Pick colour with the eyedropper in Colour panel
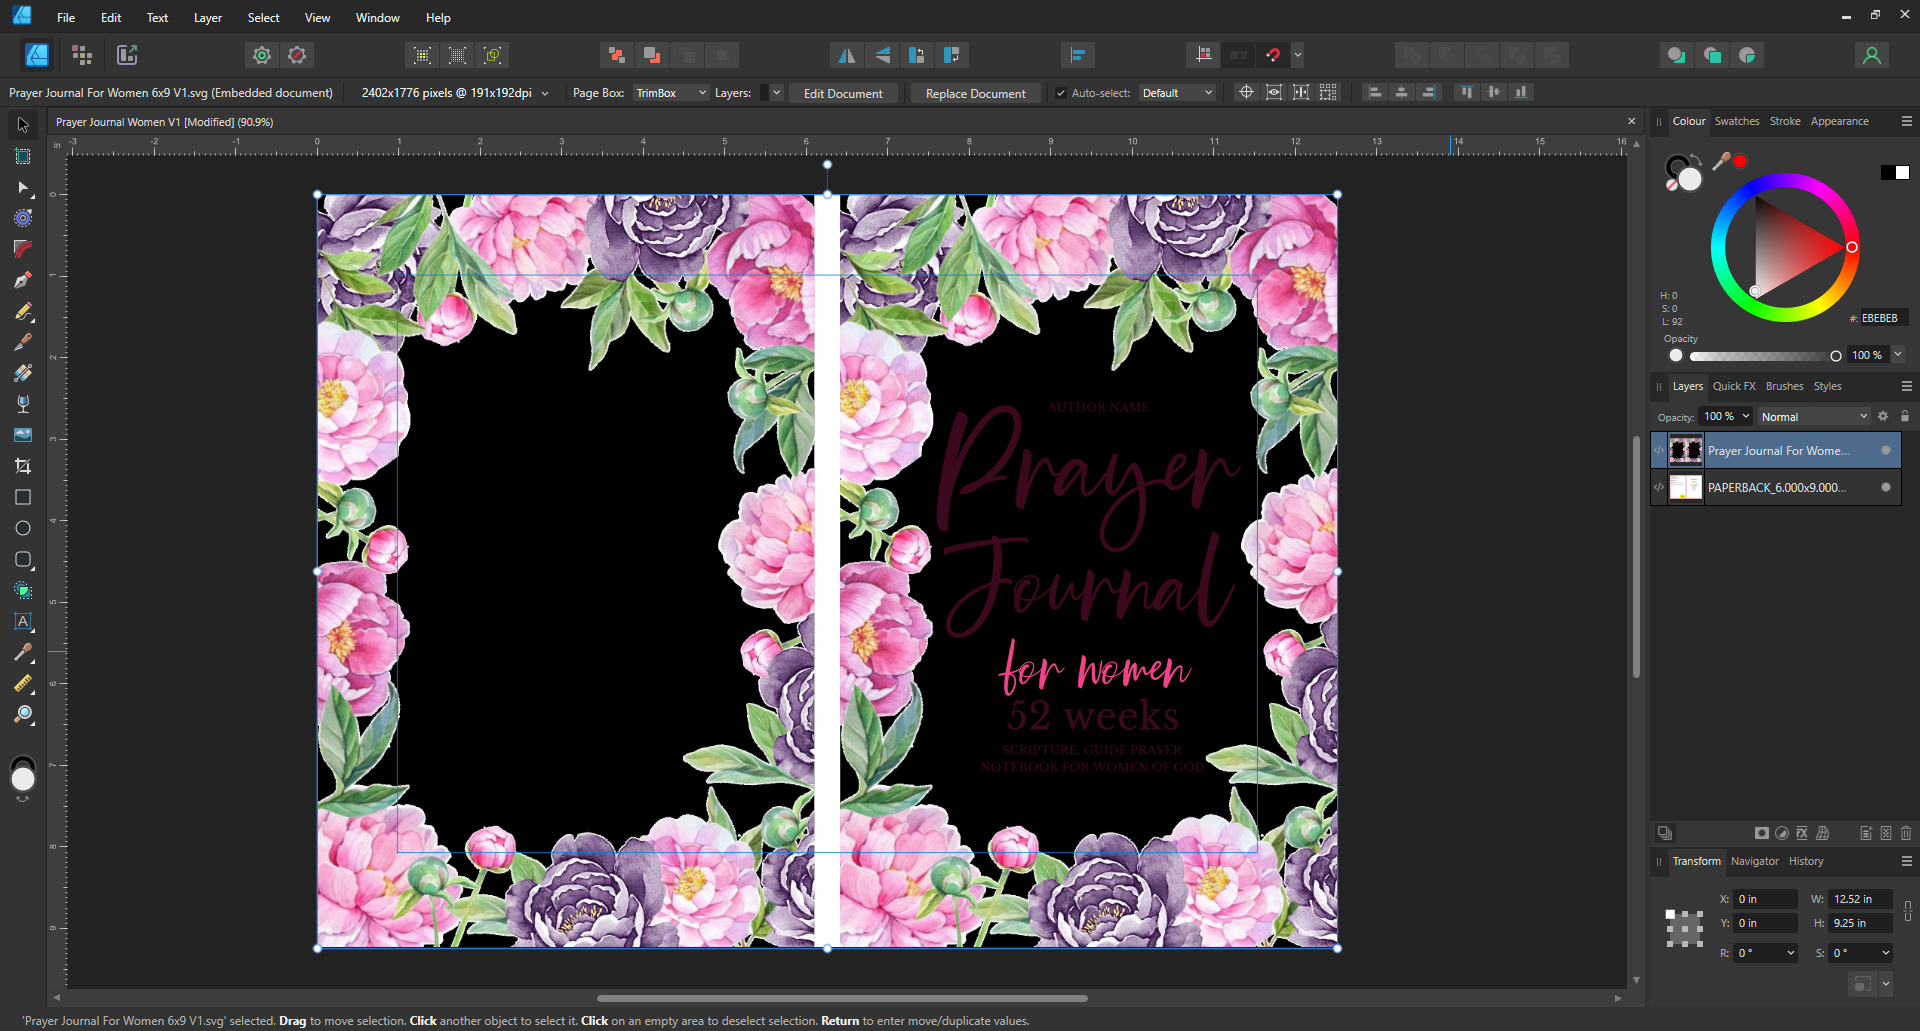1920x1031 pixels. click(1721, 161)
